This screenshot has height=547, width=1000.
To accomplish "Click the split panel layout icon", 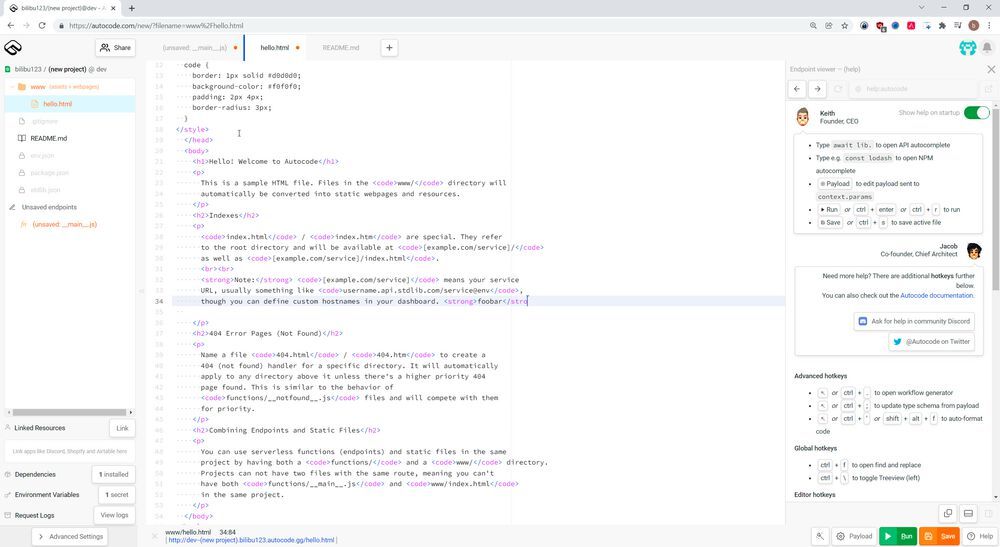I will point(968,513).
